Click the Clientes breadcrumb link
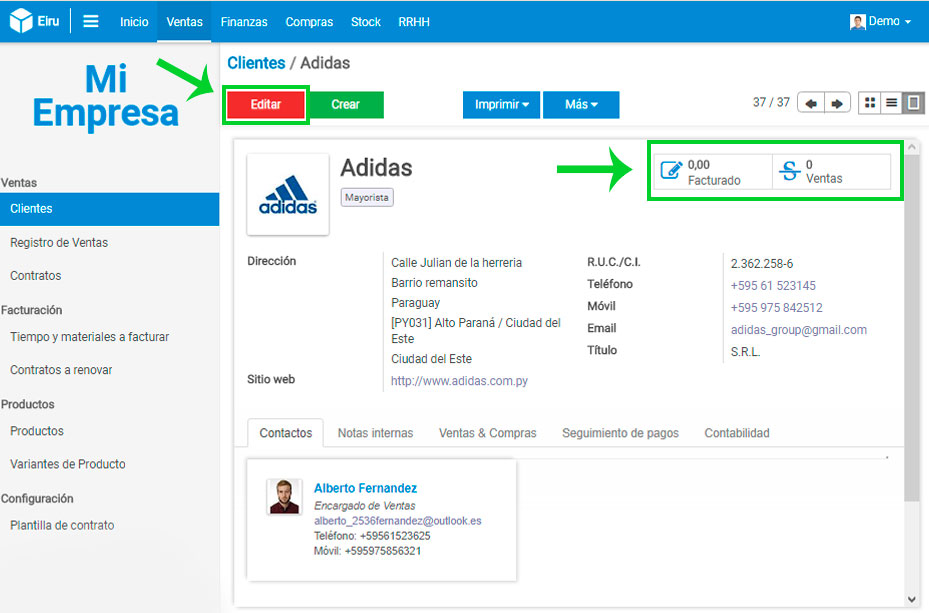929x613 pixels. click(x=256, y=63)
